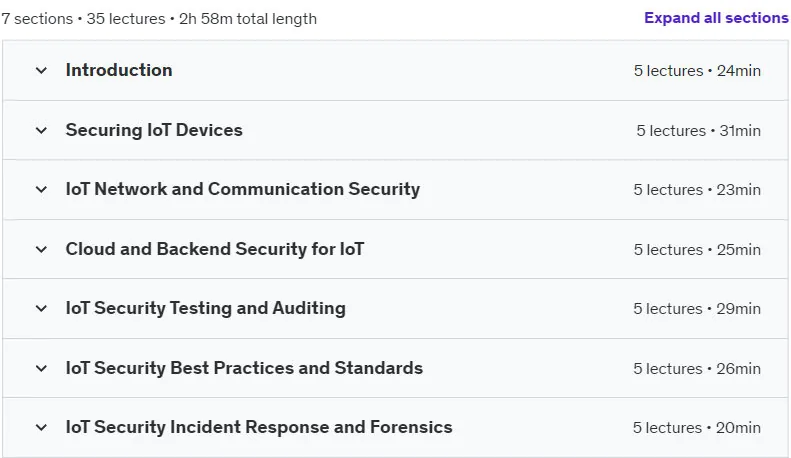The height and width of the screenshot is (458, 791).
Task: Select Securing IoT Devices section title
Action: pos(154,130)
